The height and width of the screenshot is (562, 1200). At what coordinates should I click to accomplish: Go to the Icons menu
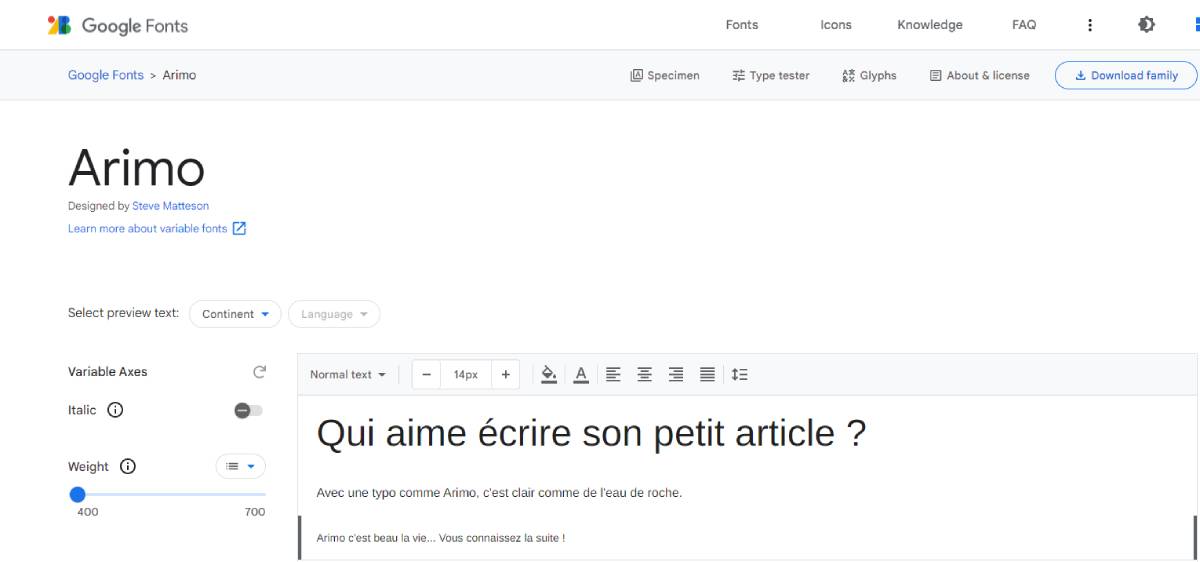(835, 25)
